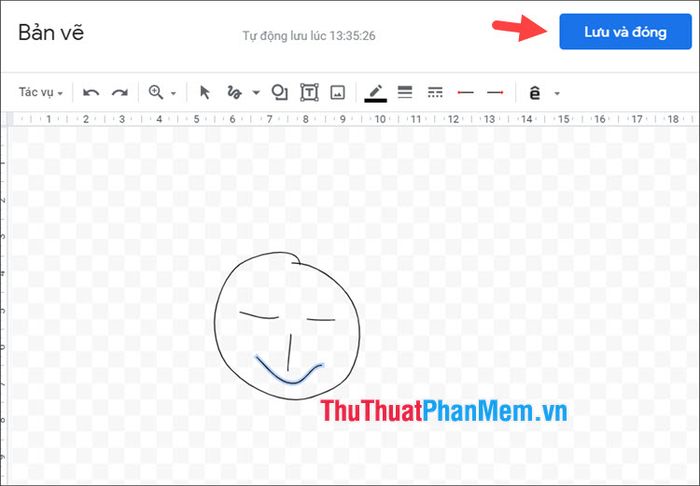Click the horizontal ruler at mark 10
Image resolution: width=700 pixels, height=486 pixels.
click(380, 119)
